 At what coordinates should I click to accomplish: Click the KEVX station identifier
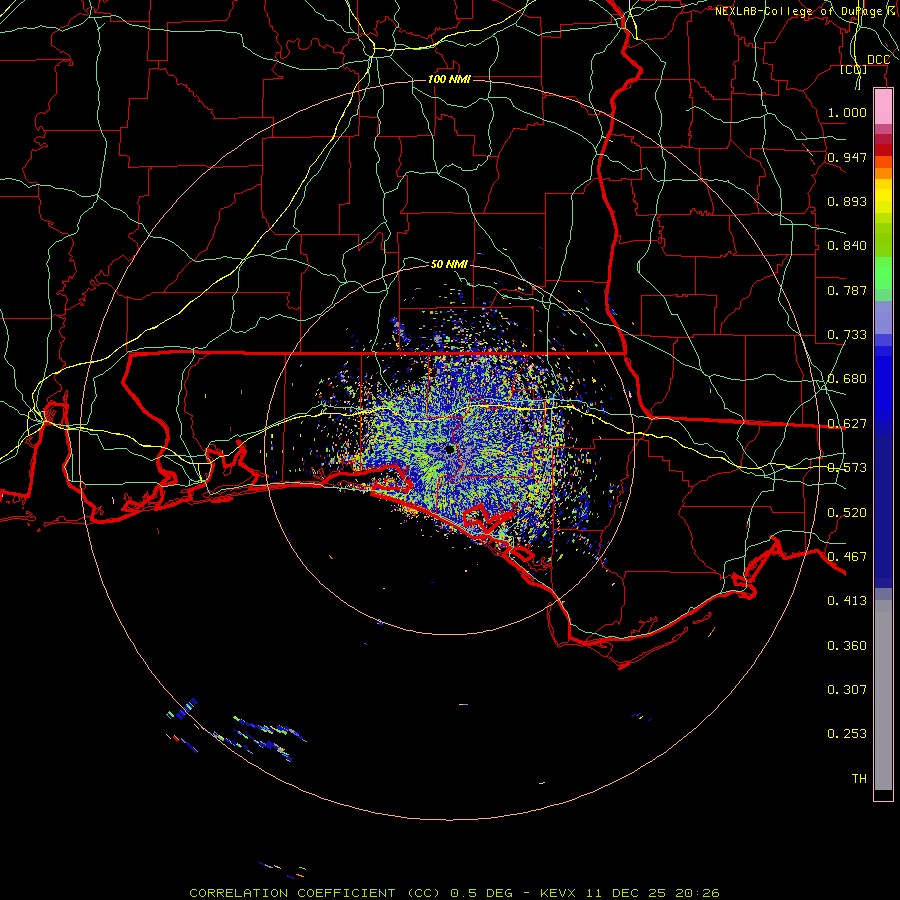[x=557, y=893]
